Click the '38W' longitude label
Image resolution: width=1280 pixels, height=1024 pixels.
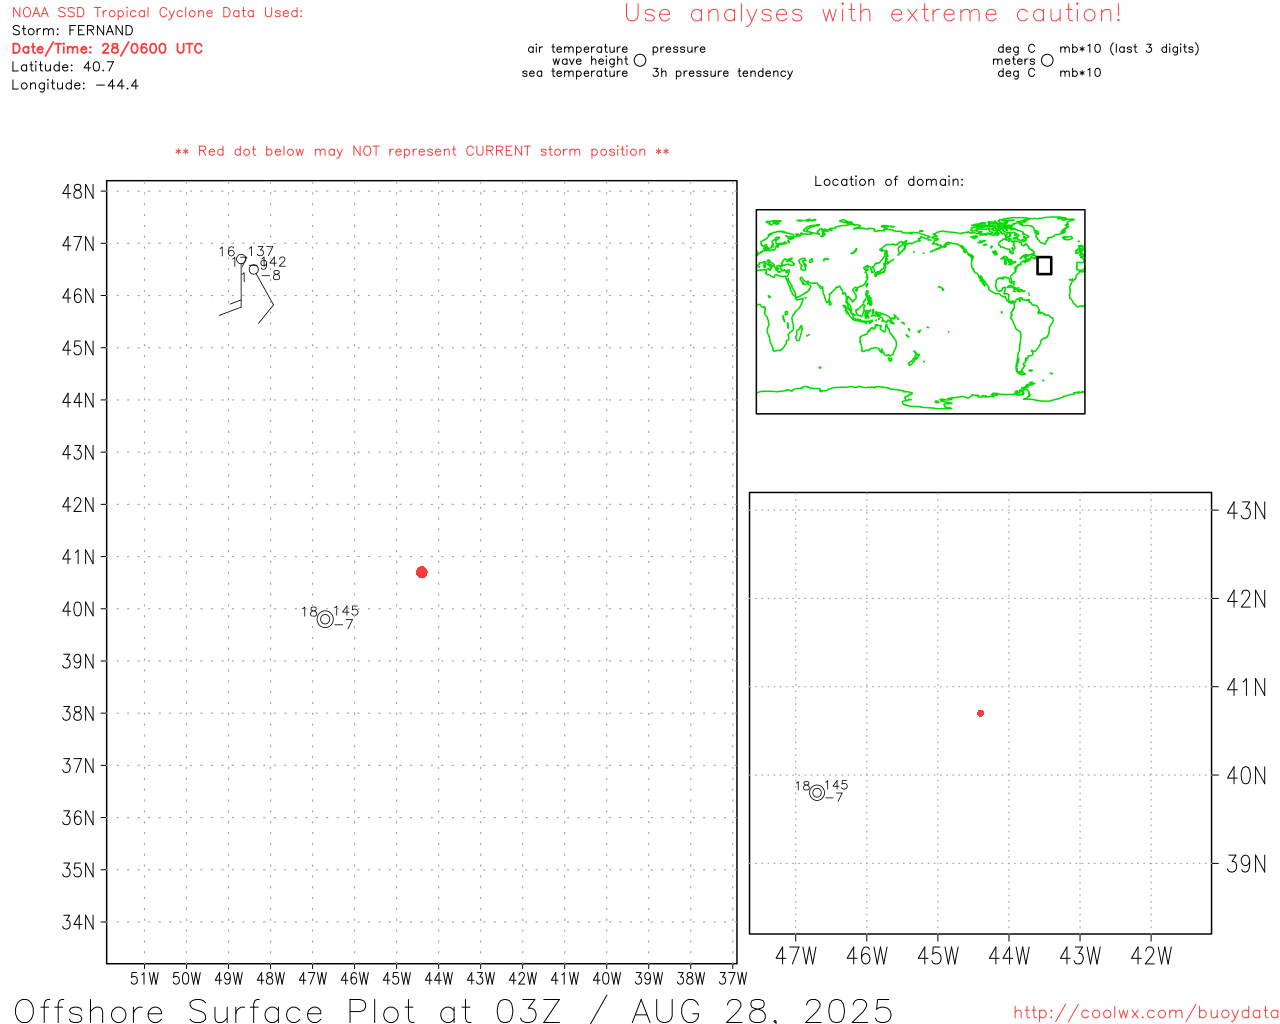(x=691, y=978)
